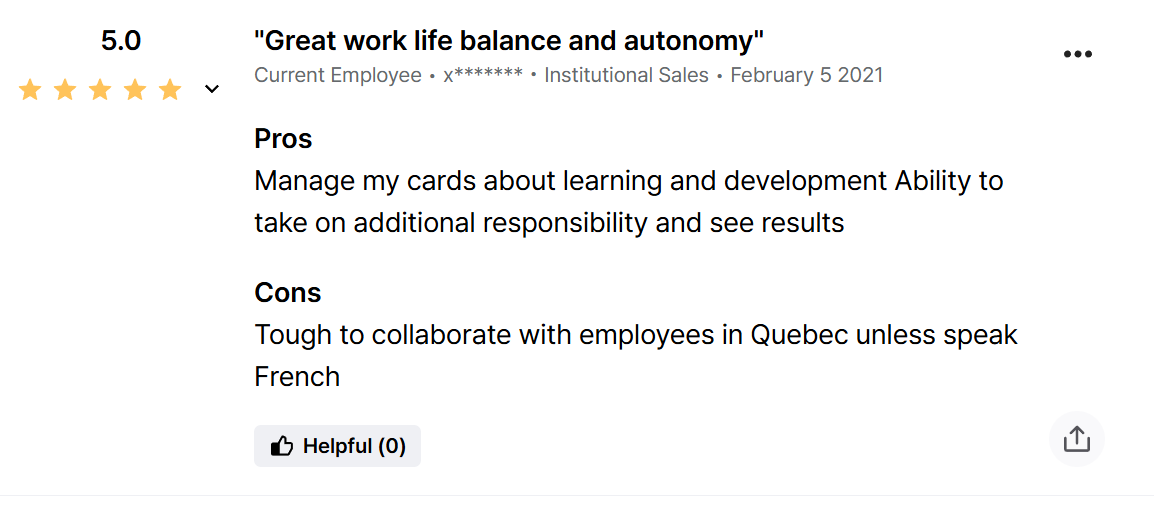The image size is (1155, 510).
Task: Expand rating breakdown chevron beside stars
Action: 212,90
